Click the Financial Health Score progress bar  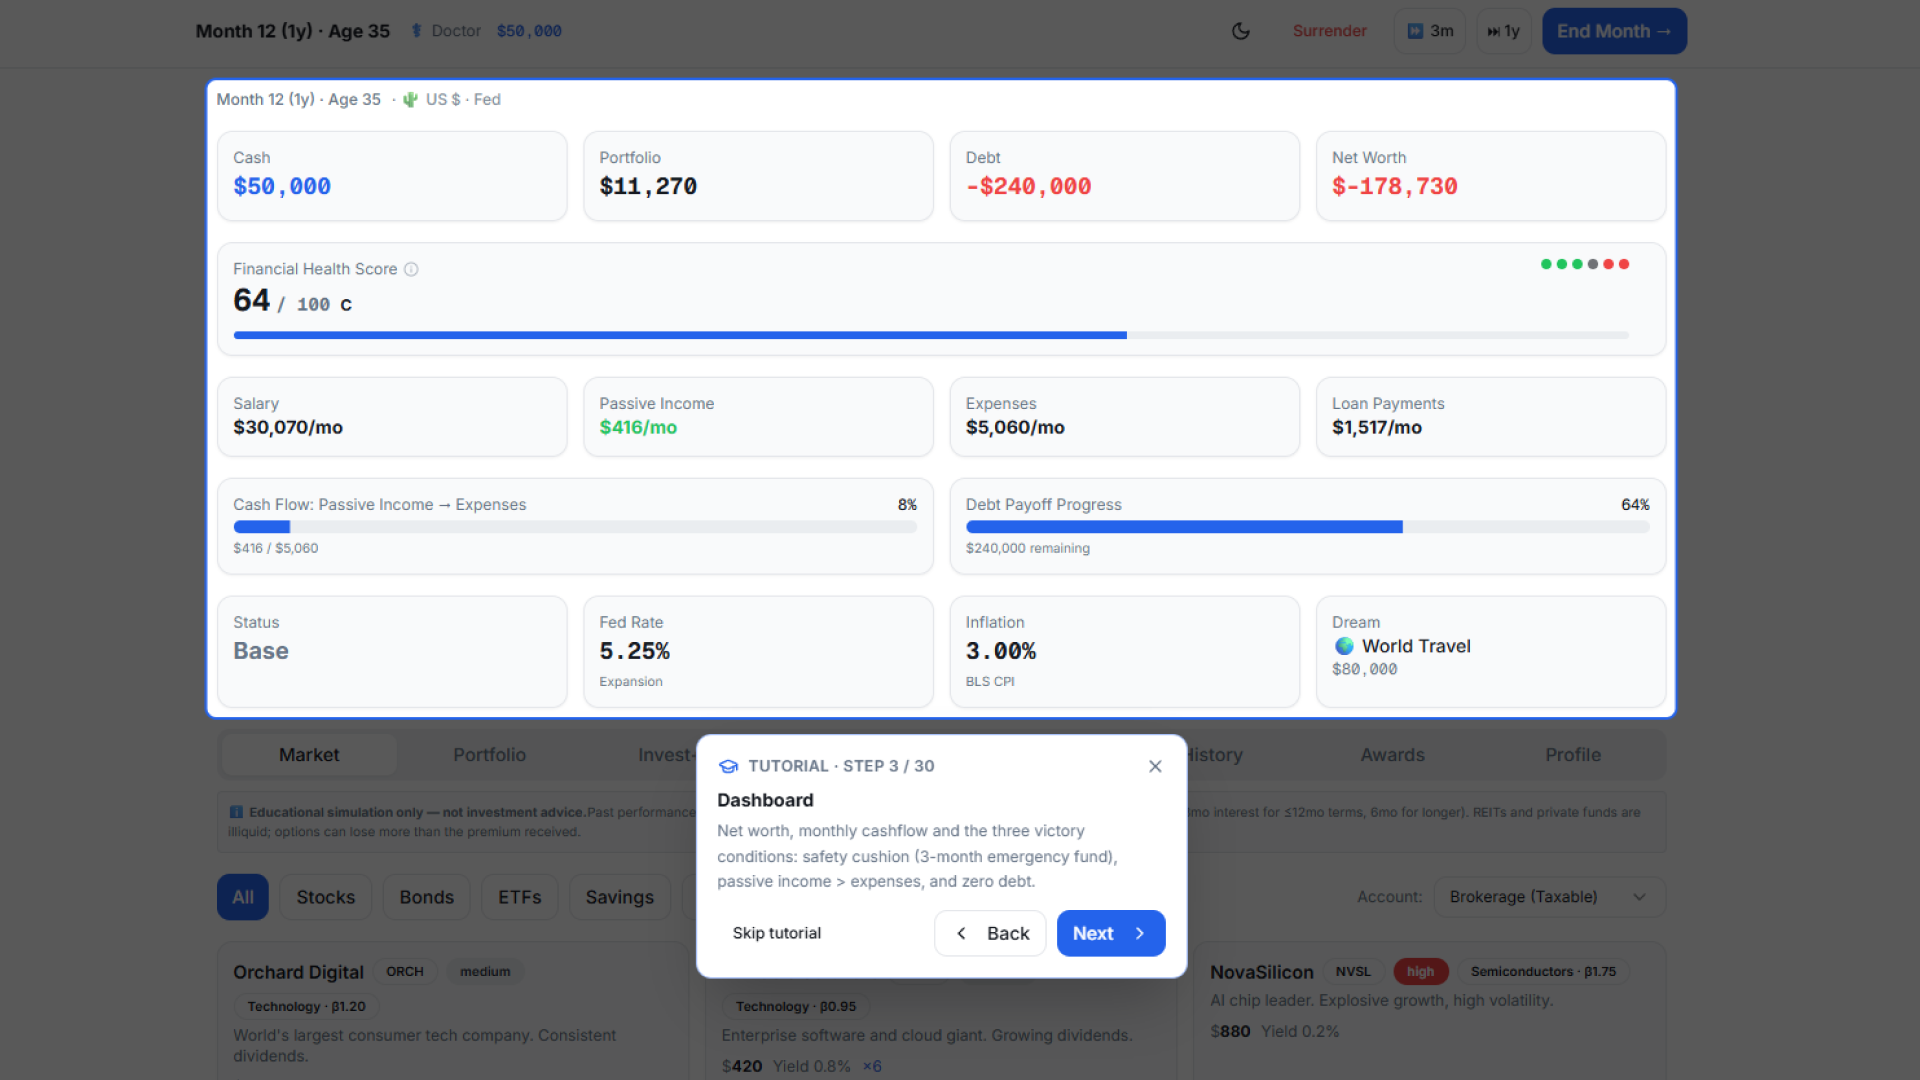(931, 335)
